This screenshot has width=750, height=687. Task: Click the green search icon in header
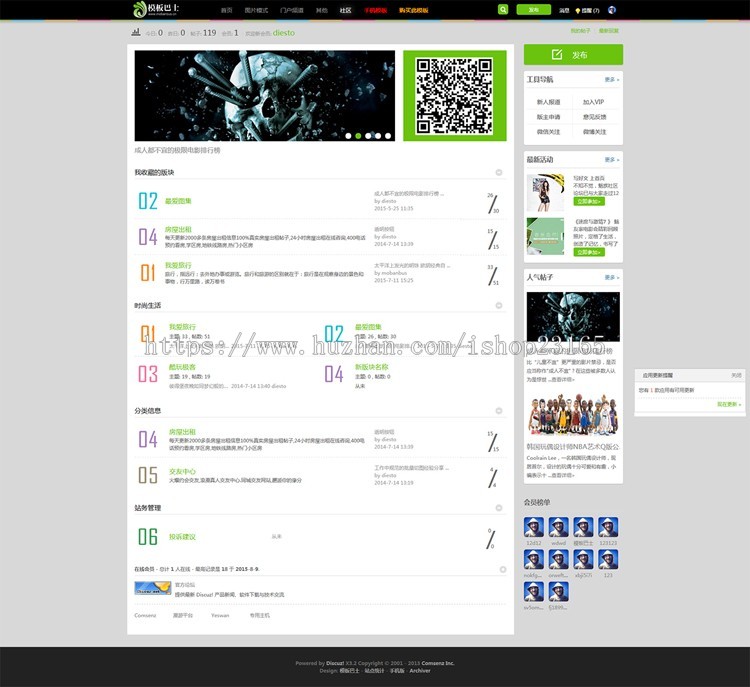(x=503, y=10)
